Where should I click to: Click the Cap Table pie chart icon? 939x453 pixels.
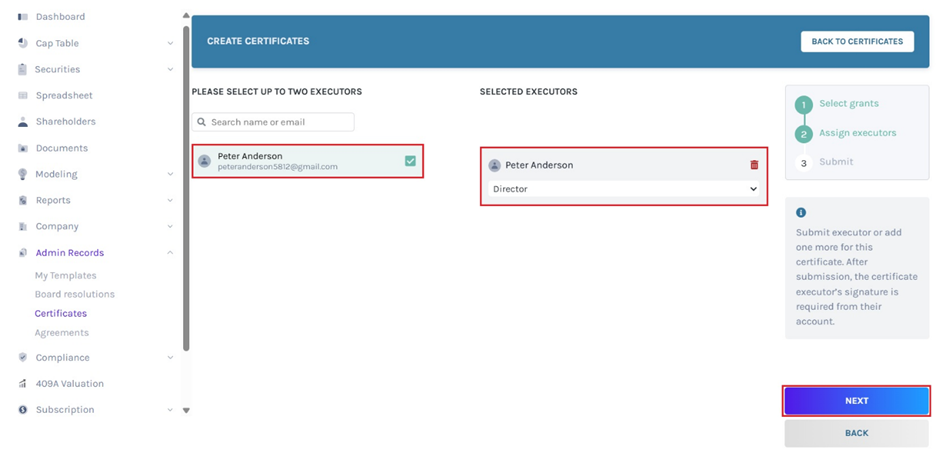[23, 43]
